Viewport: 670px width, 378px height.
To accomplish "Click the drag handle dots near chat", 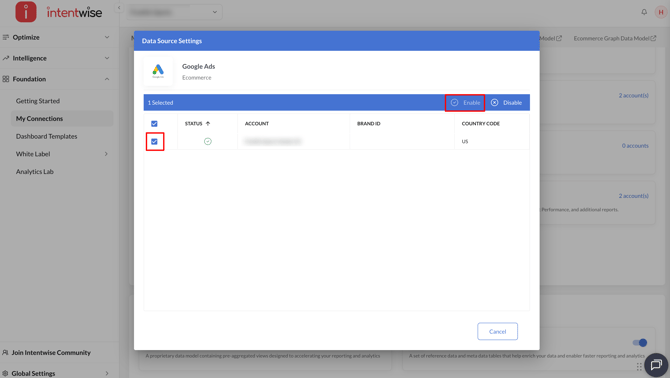I will click(x=639, y=366).
